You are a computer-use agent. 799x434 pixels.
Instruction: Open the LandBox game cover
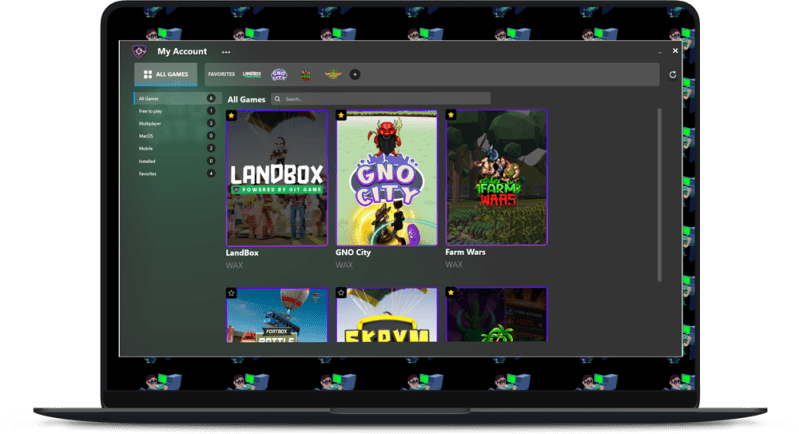pos(277,178)
